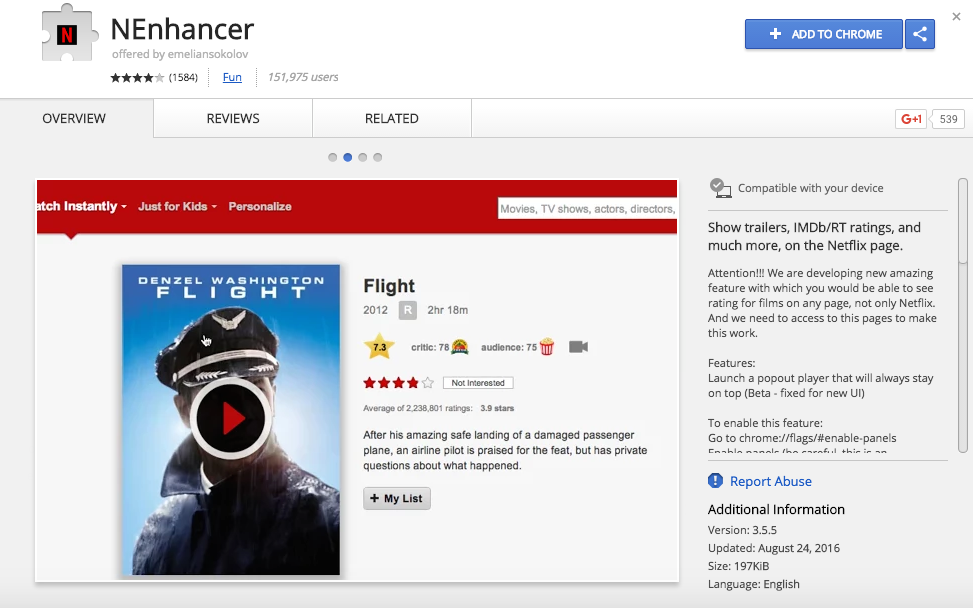Click the 539 G+1 count
Screen dimensions: 973x608
pos(948,119)
